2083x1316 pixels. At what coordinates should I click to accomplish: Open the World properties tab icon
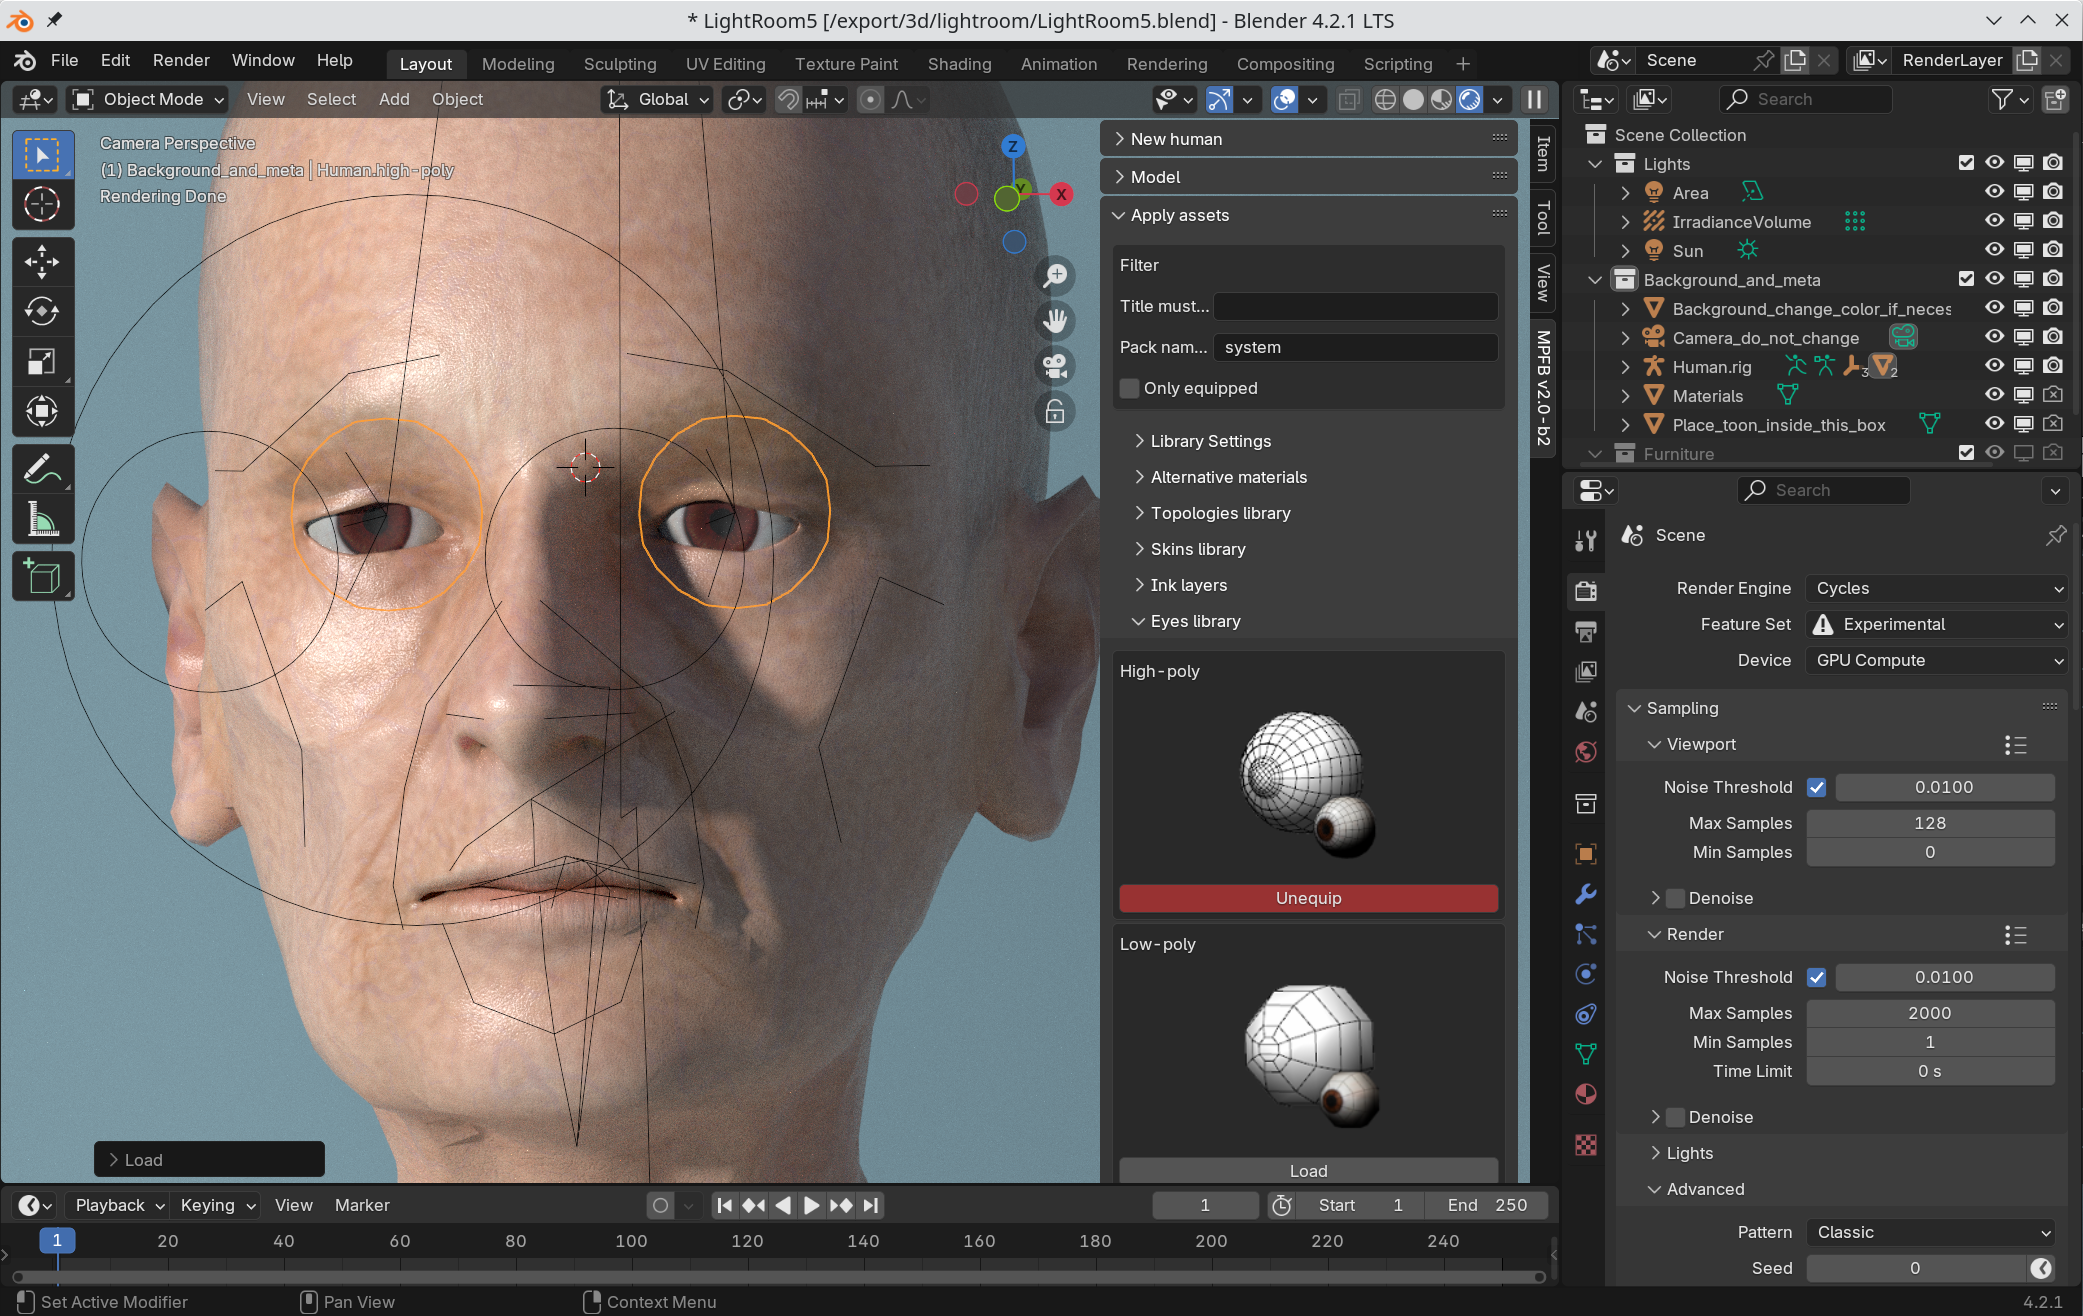tap(1586, 752)
